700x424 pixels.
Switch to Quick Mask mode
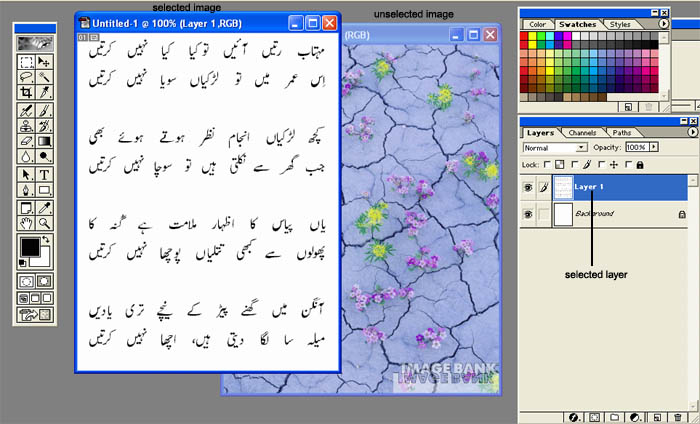coord(44,281)
